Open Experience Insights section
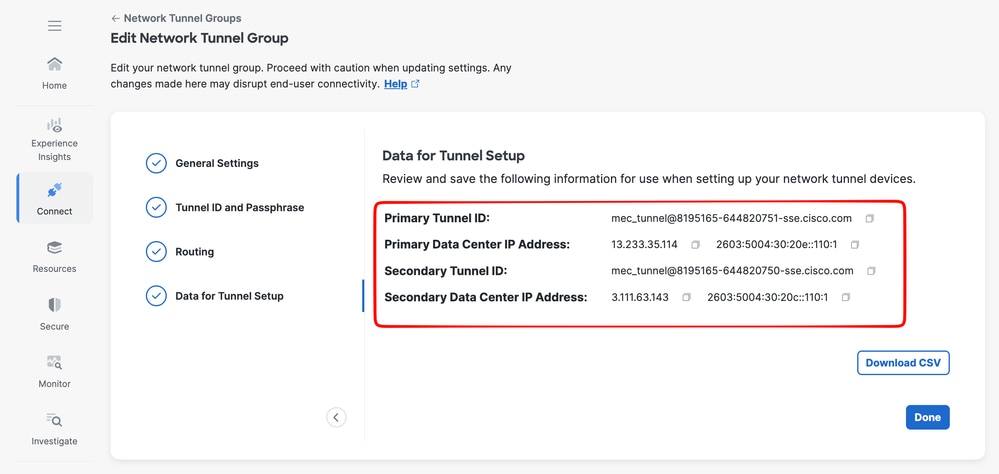The image size is (999, 474). (55, 139)
